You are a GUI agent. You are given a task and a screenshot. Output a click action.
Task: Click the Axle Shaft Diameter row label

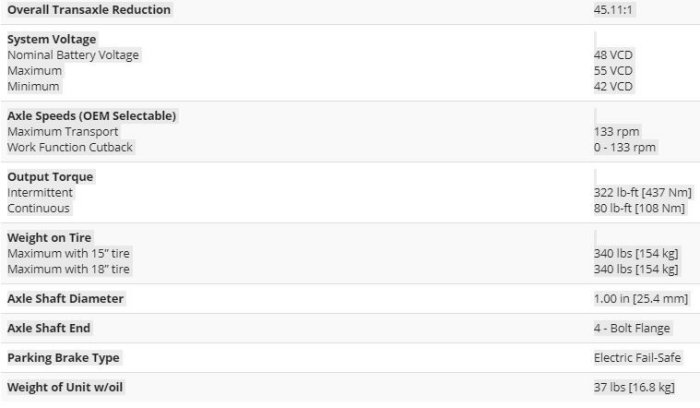[67, 299]
